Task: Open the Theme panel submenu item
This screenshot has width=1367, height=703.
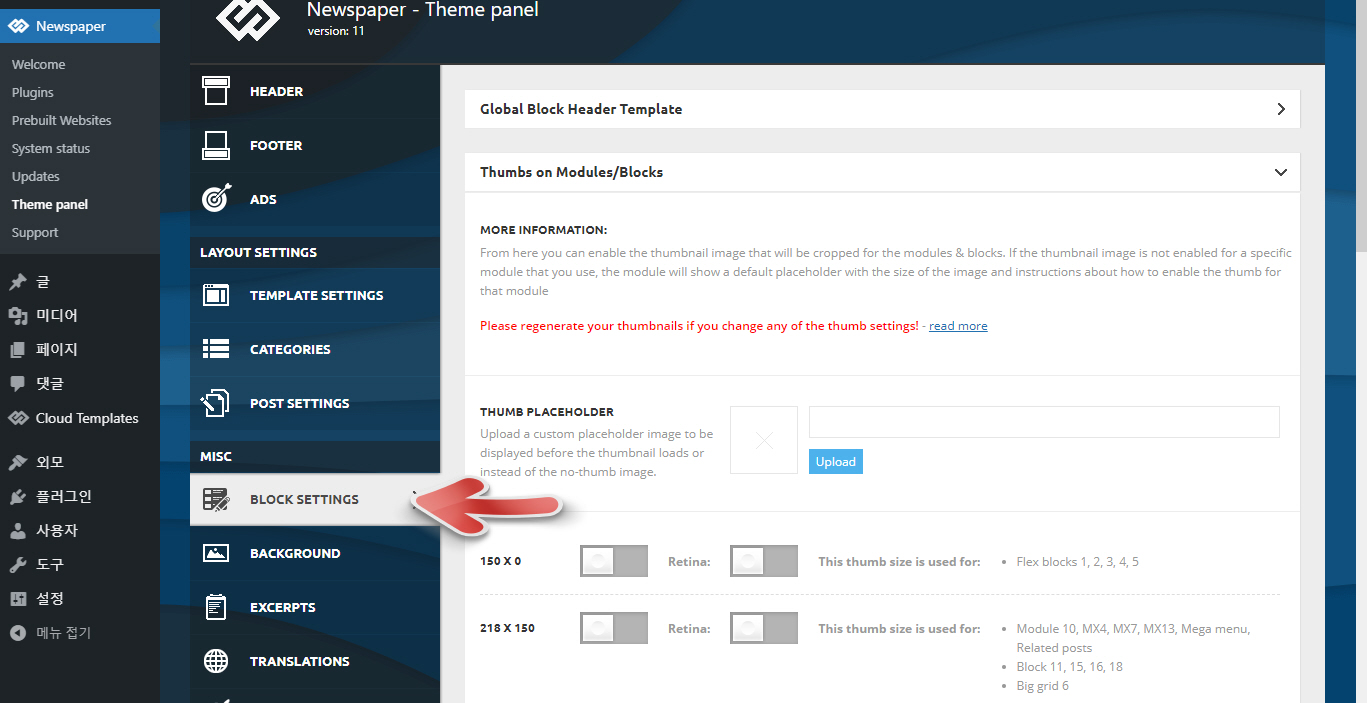Action: point(50,204)
